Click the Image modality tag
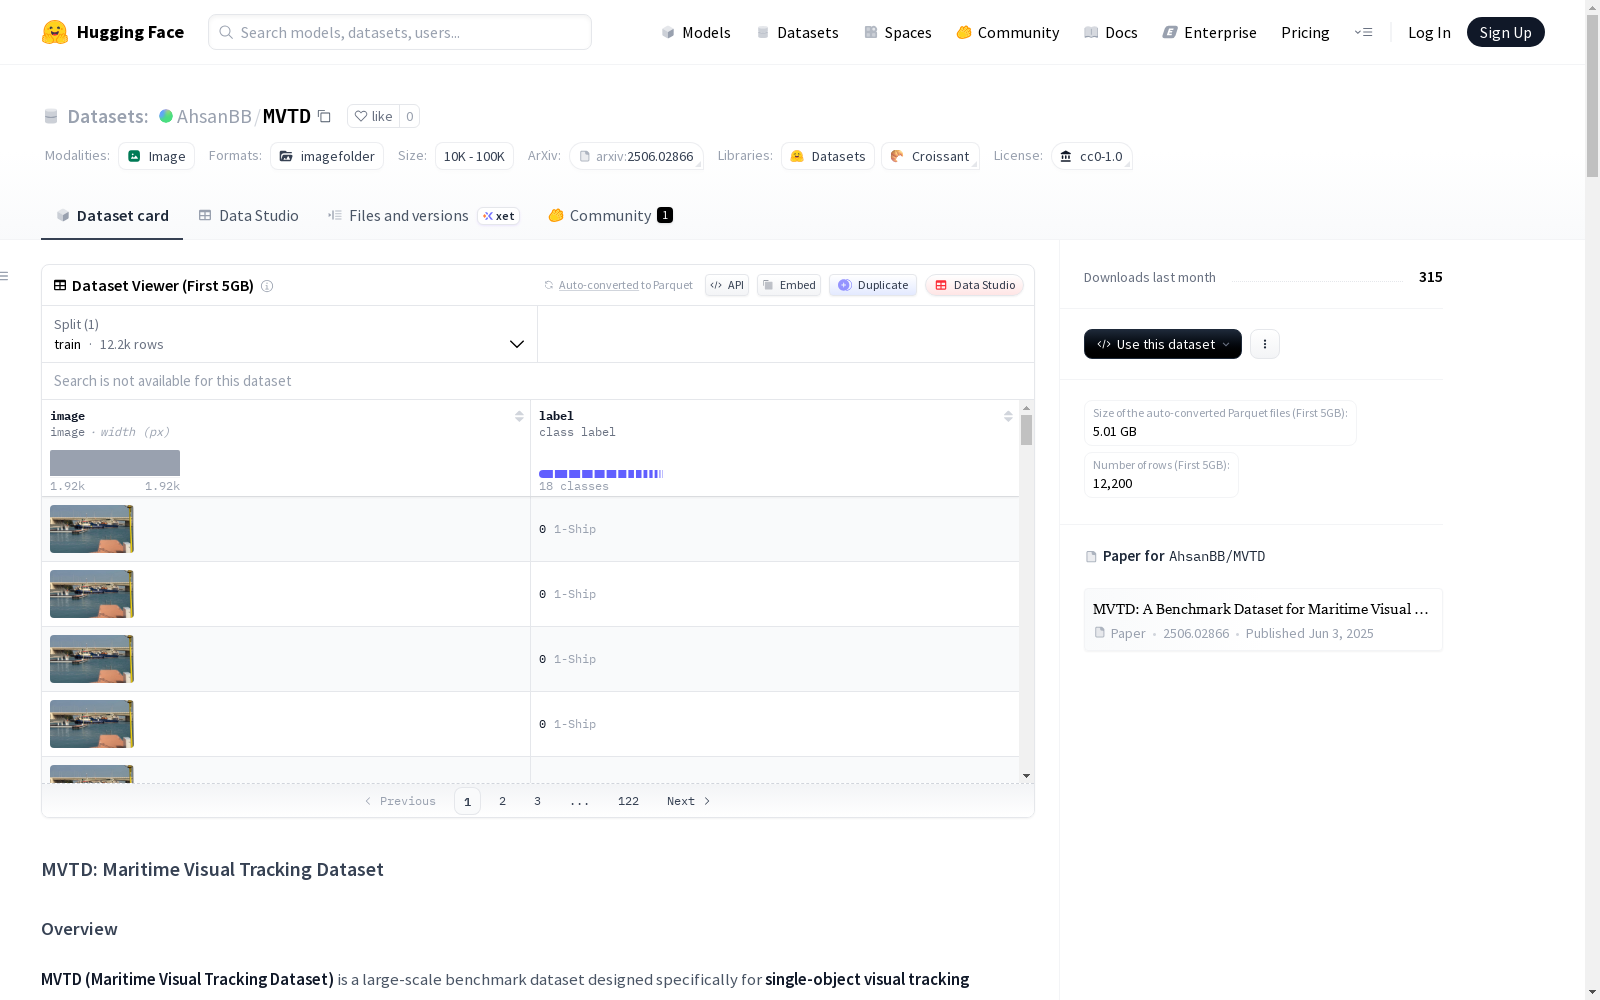Viewport: 1600px width, 1000px height. [x=157, y=156]
